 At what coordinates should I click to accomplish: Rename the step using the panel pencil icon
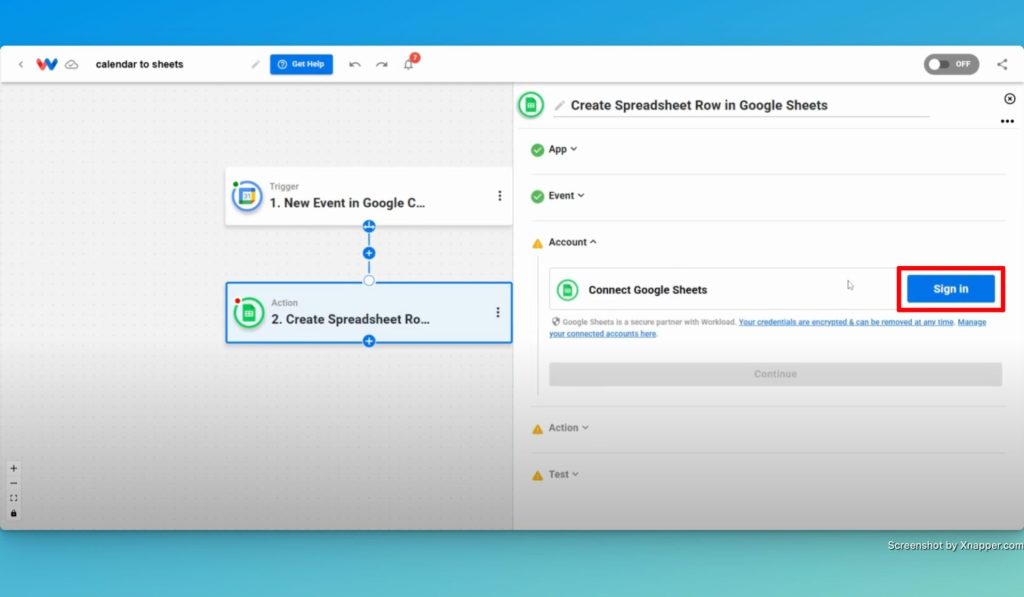(560, 105)
